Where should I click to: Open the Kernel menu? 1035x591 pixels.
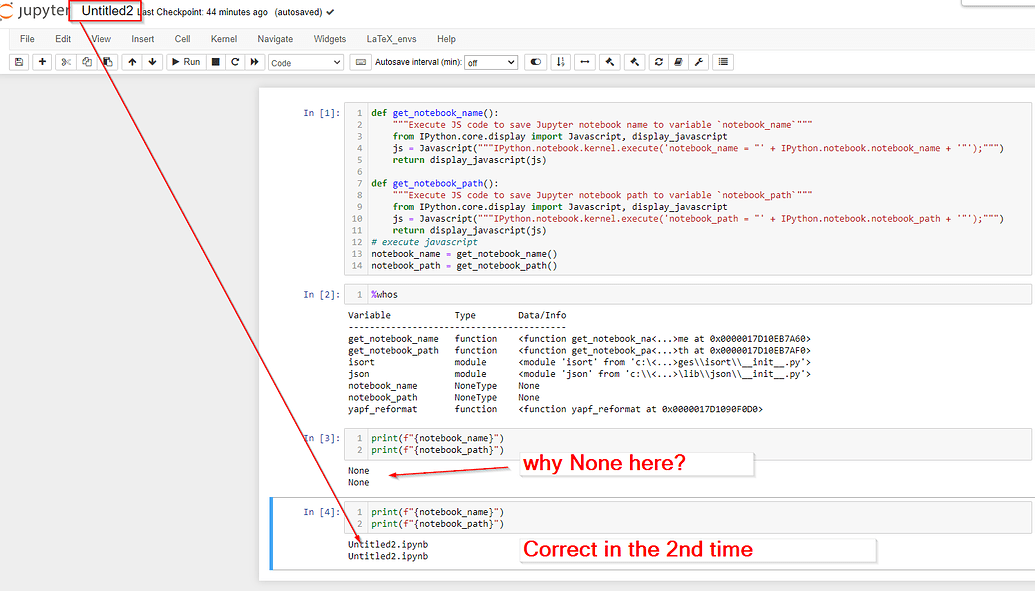pyautogui.click(x=223, y=39)
